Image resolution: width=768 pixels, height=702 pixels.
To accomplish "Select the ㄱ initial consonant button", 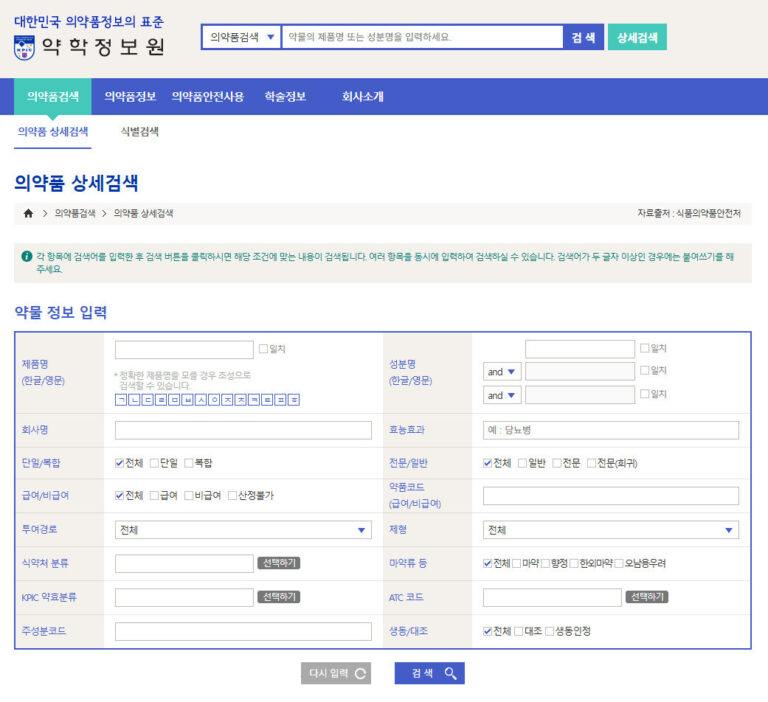I will click(x=121, y=400).
